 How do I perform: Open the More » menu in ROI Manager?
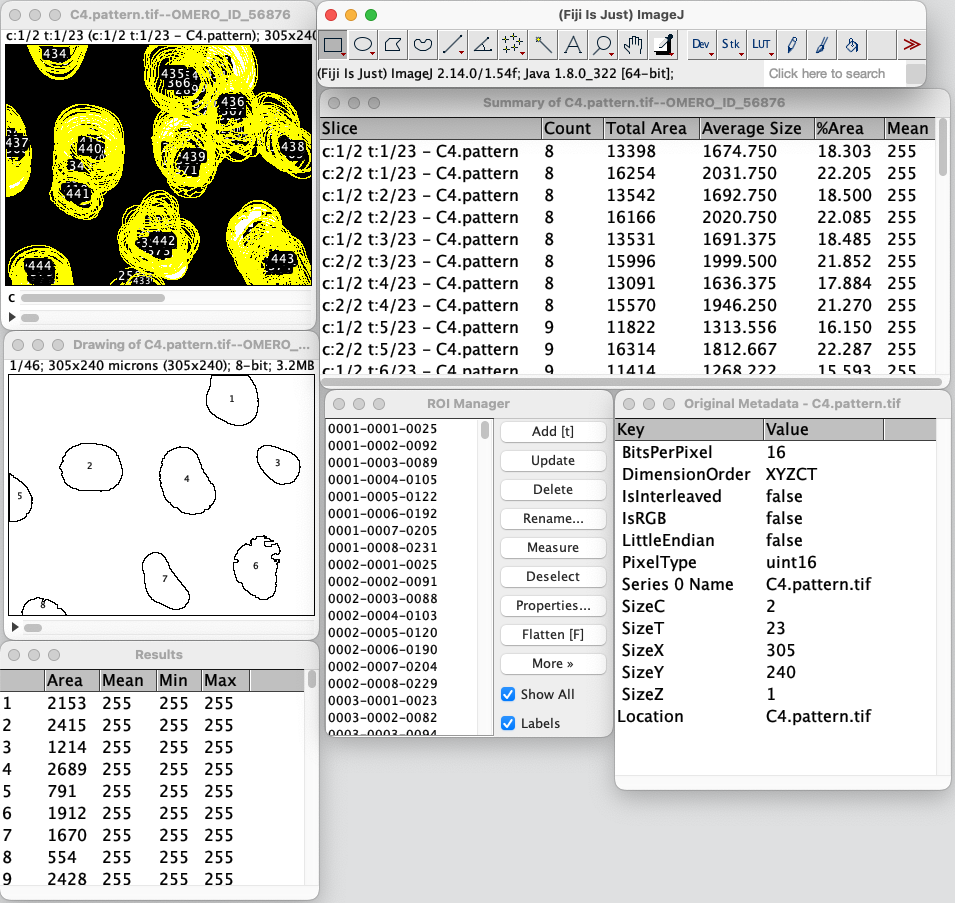pyautogui.click(x=553, y=664)
